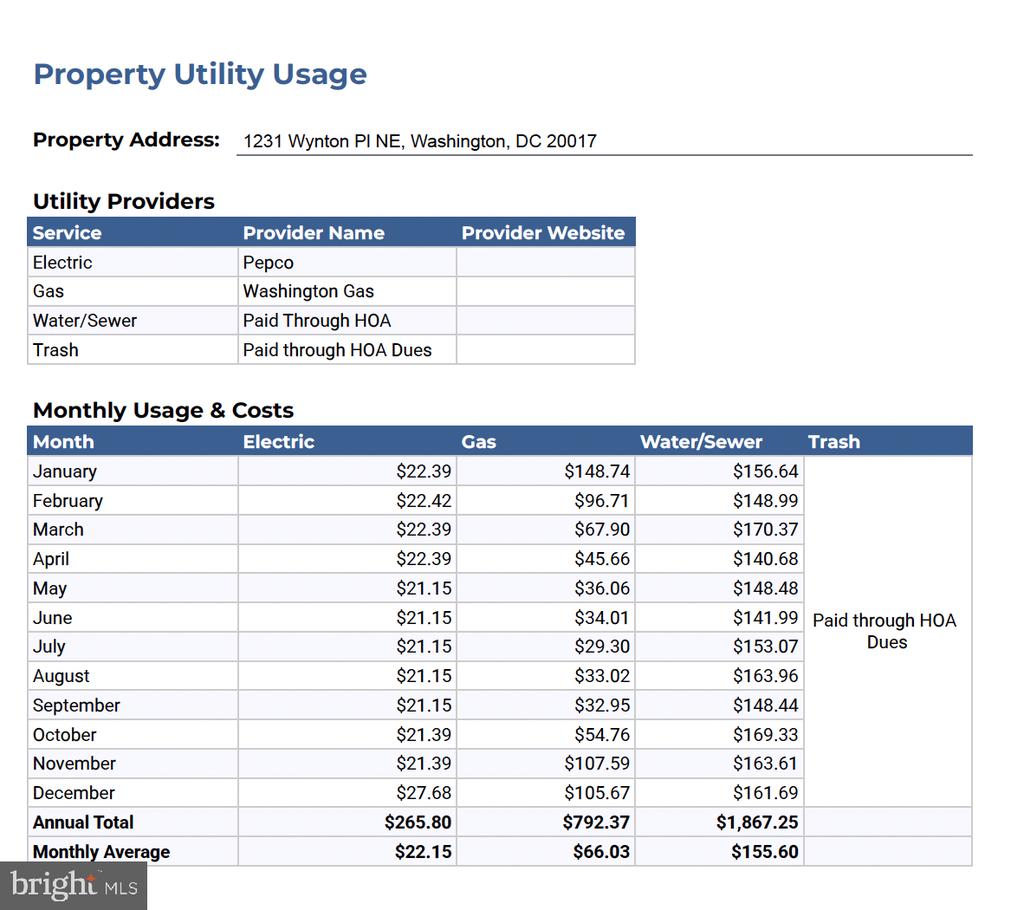Select July's water/sewer cost "$153.07"

point(765,647)
